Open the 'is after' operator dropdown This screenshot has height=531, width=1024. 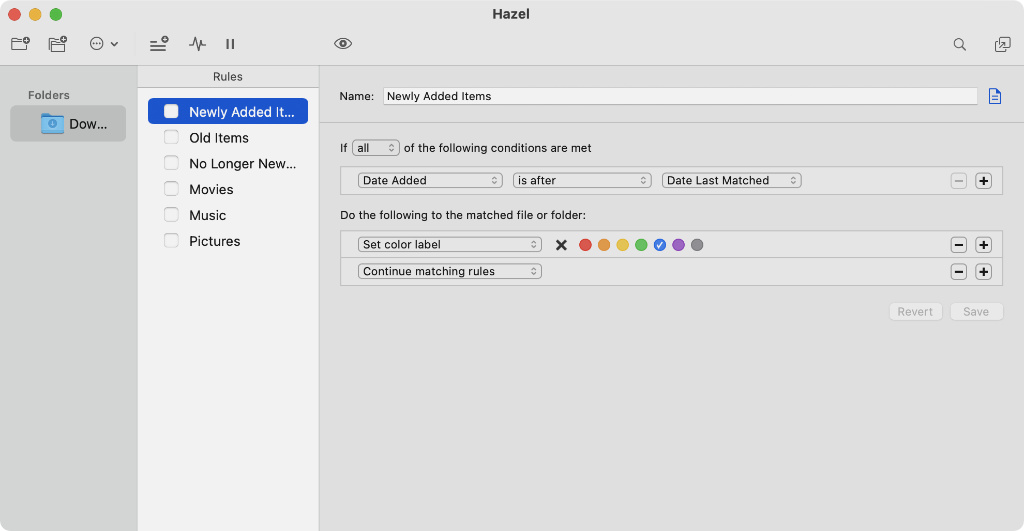point(582,181)
